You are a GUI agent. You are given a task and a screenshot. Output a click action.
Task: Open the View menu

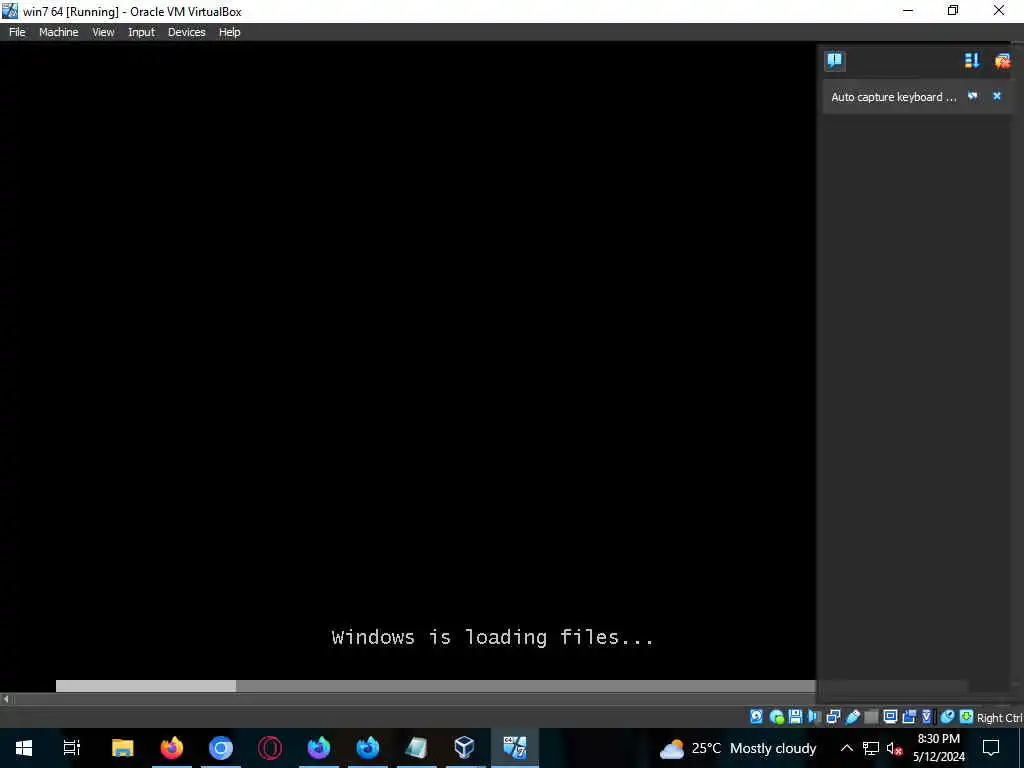[x=103, y=32]
